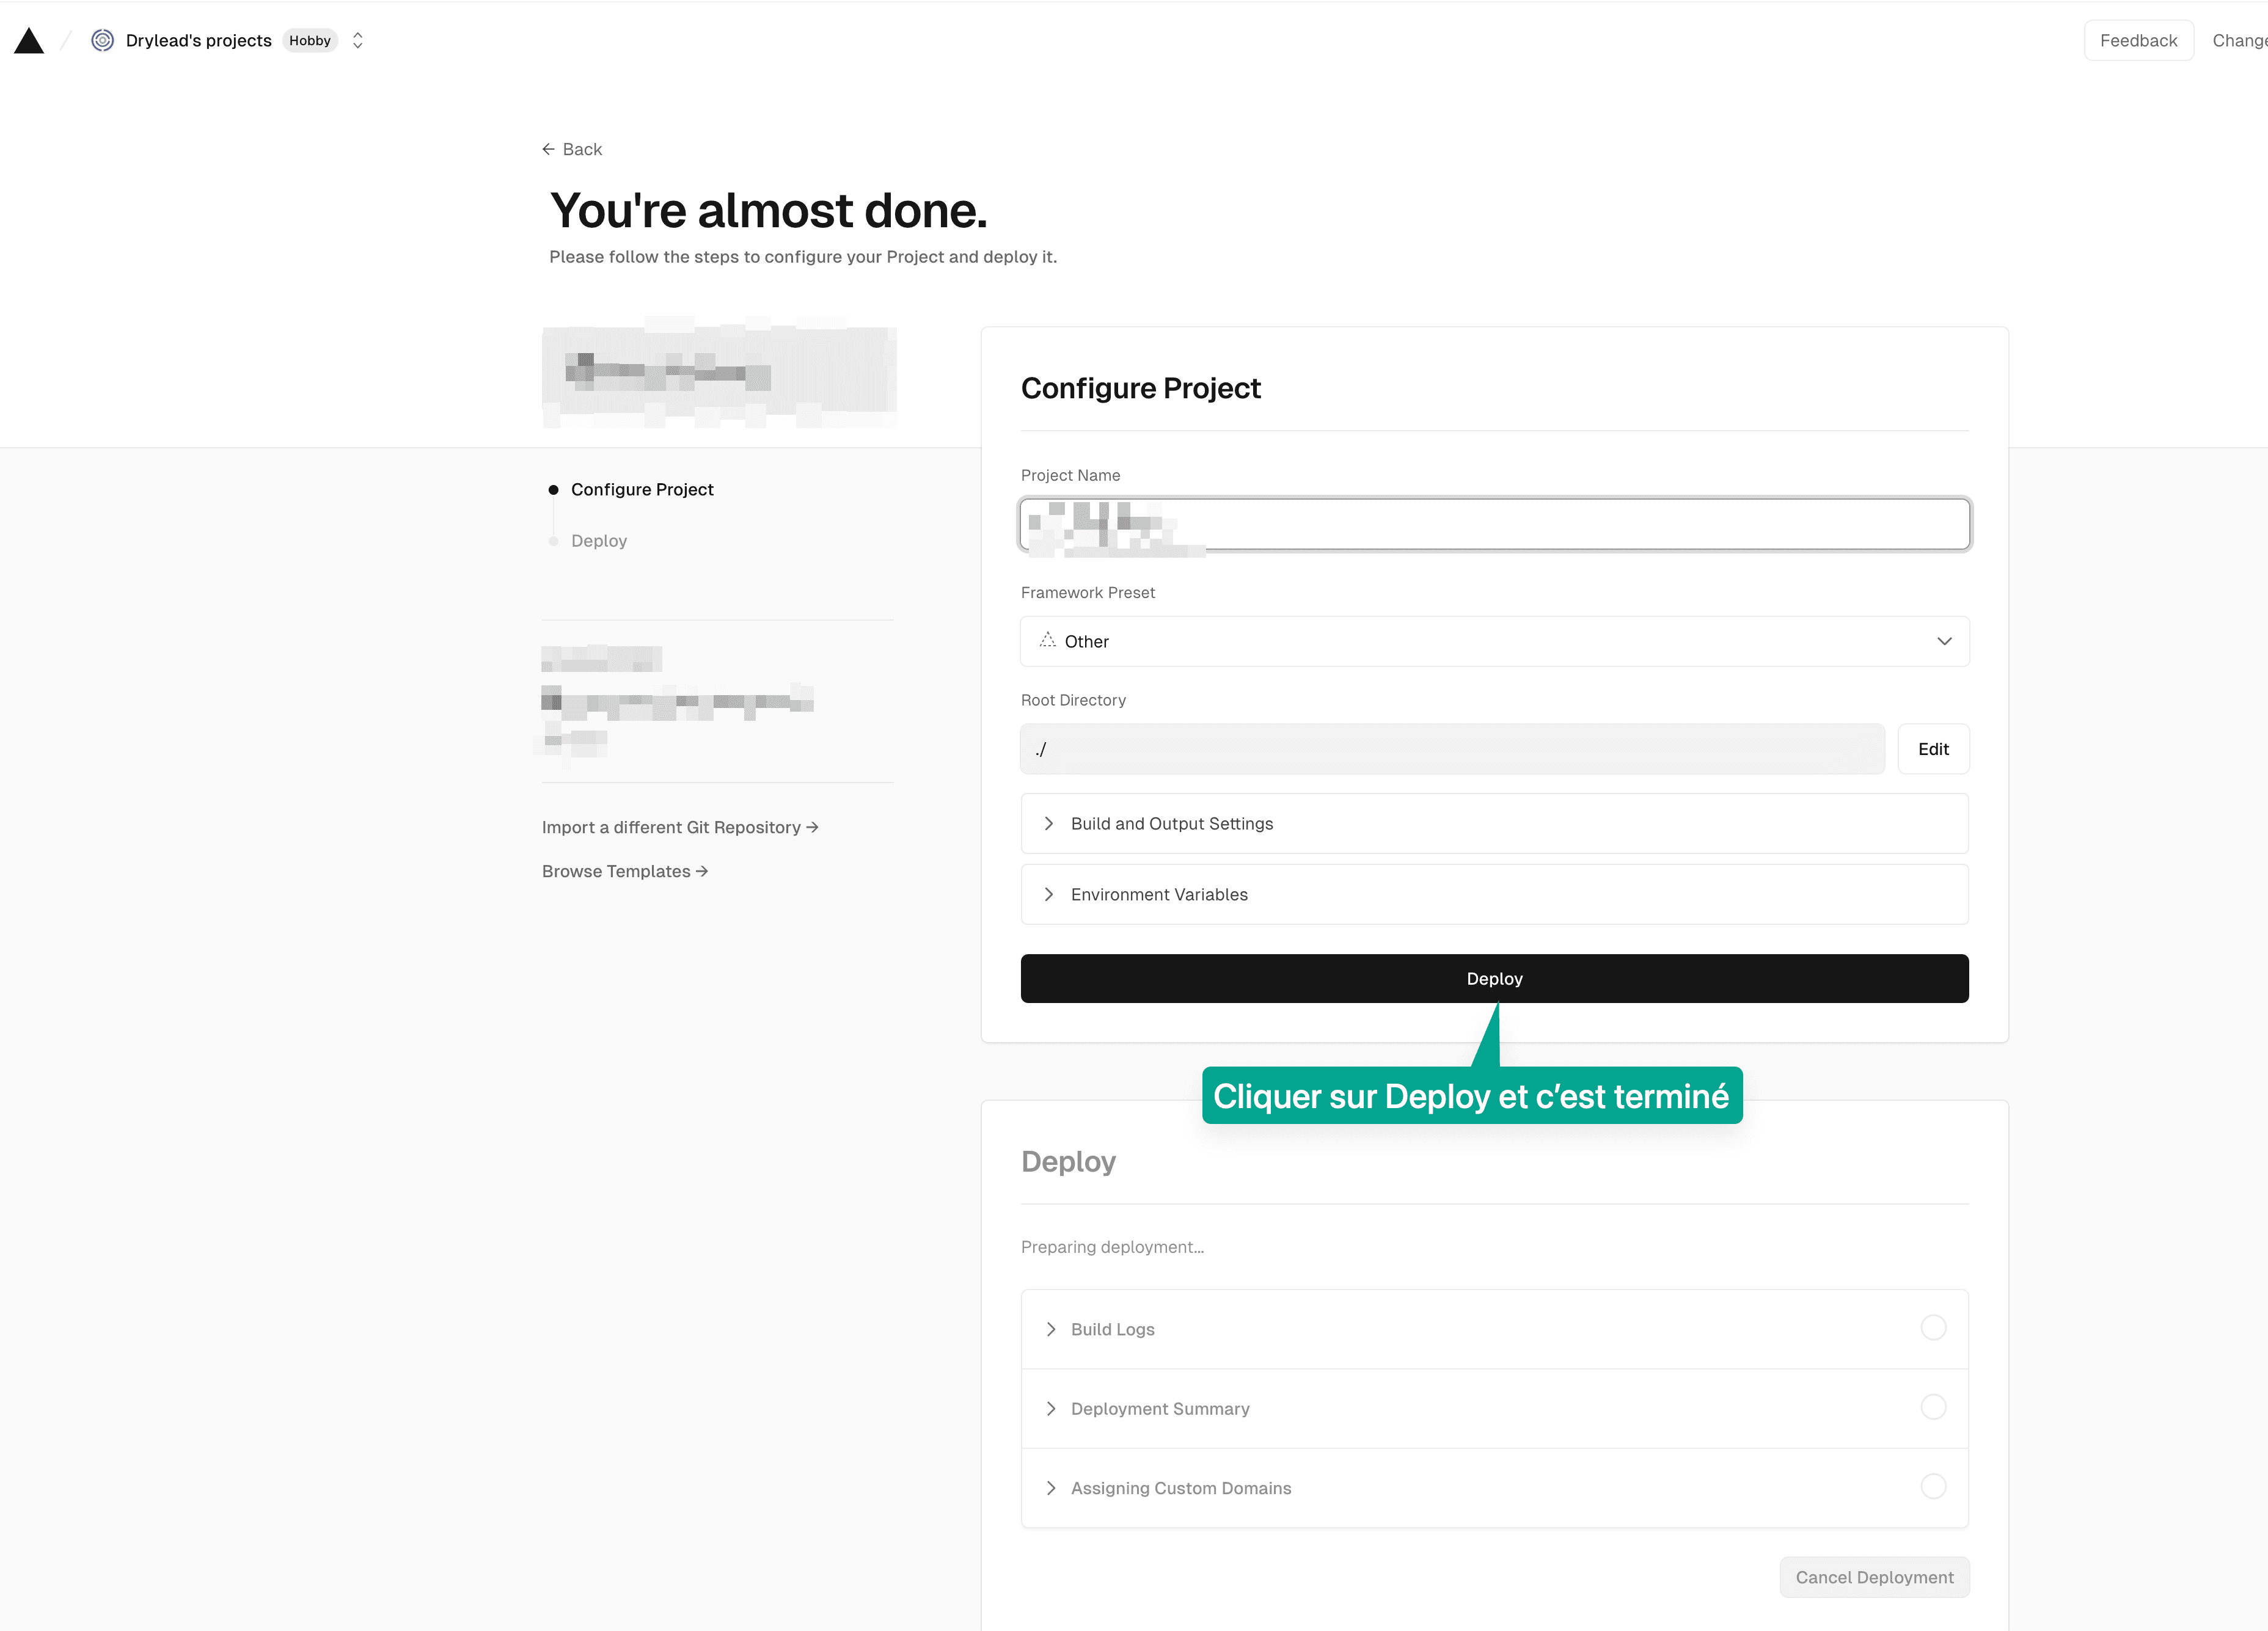Click the Configure Project card heading
Image resolution: width=2268 pixels, height=1631 pixels.
pos(1141,388)
